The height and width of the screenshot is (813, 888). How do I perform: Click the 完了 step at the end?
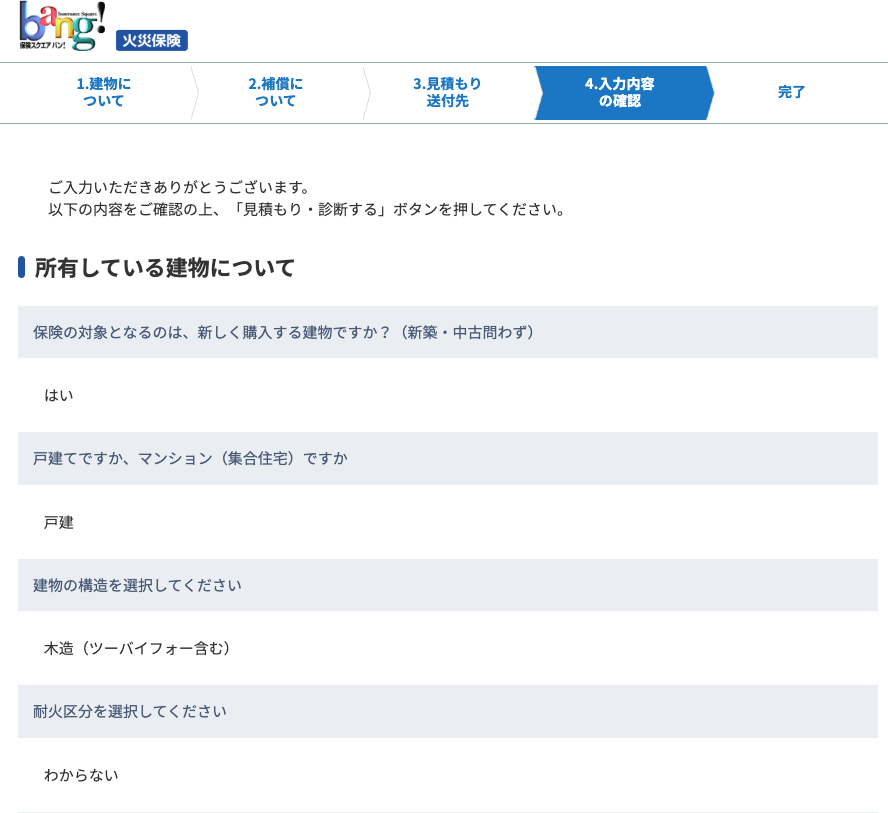[791, 92]
